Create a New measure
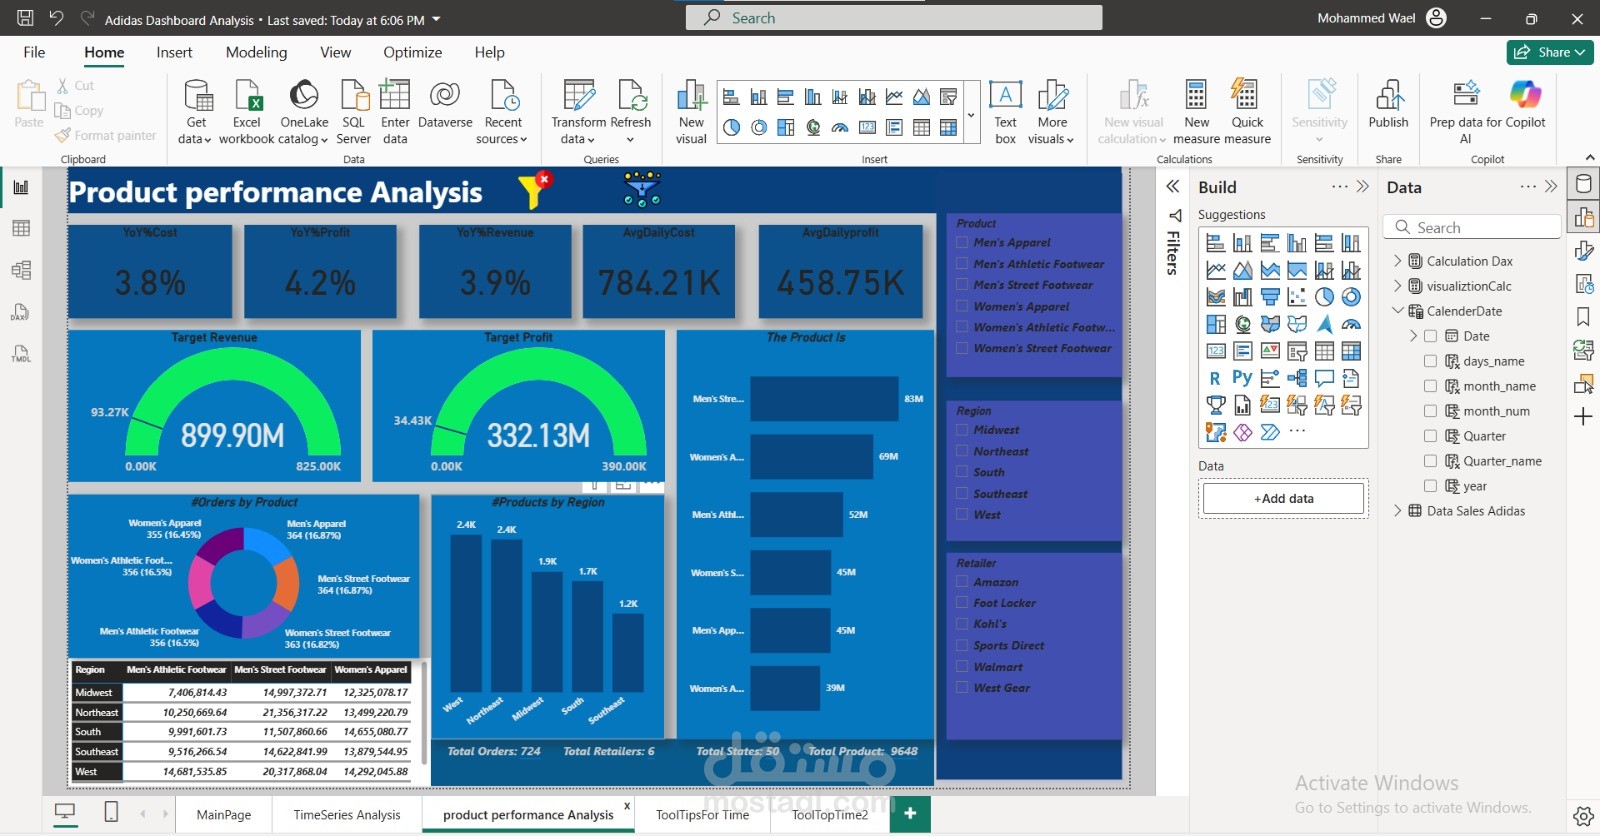Image resolution: width=1600 pixels, height=836 pixels. pyautogui.click(x=1196, y=111)
